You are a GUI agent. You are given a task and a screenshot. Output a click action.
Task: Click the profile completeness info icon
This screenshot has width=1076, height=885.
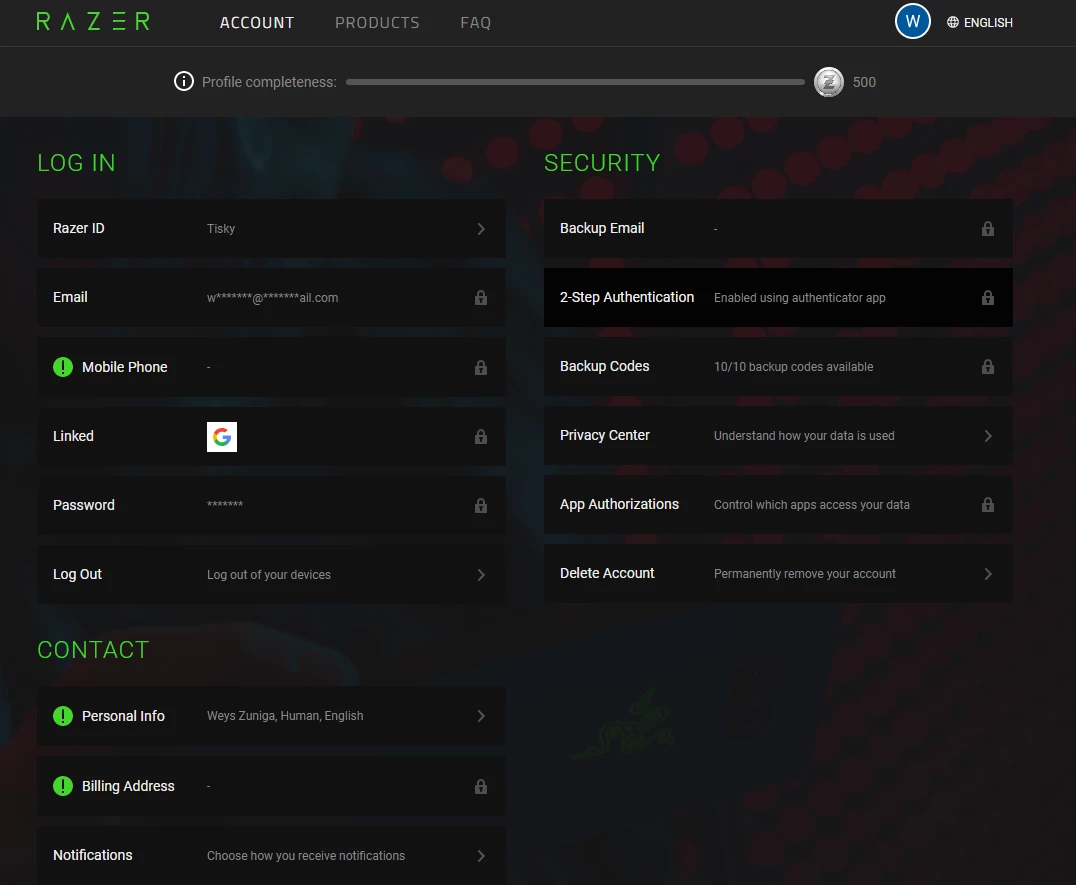point(184,82)
